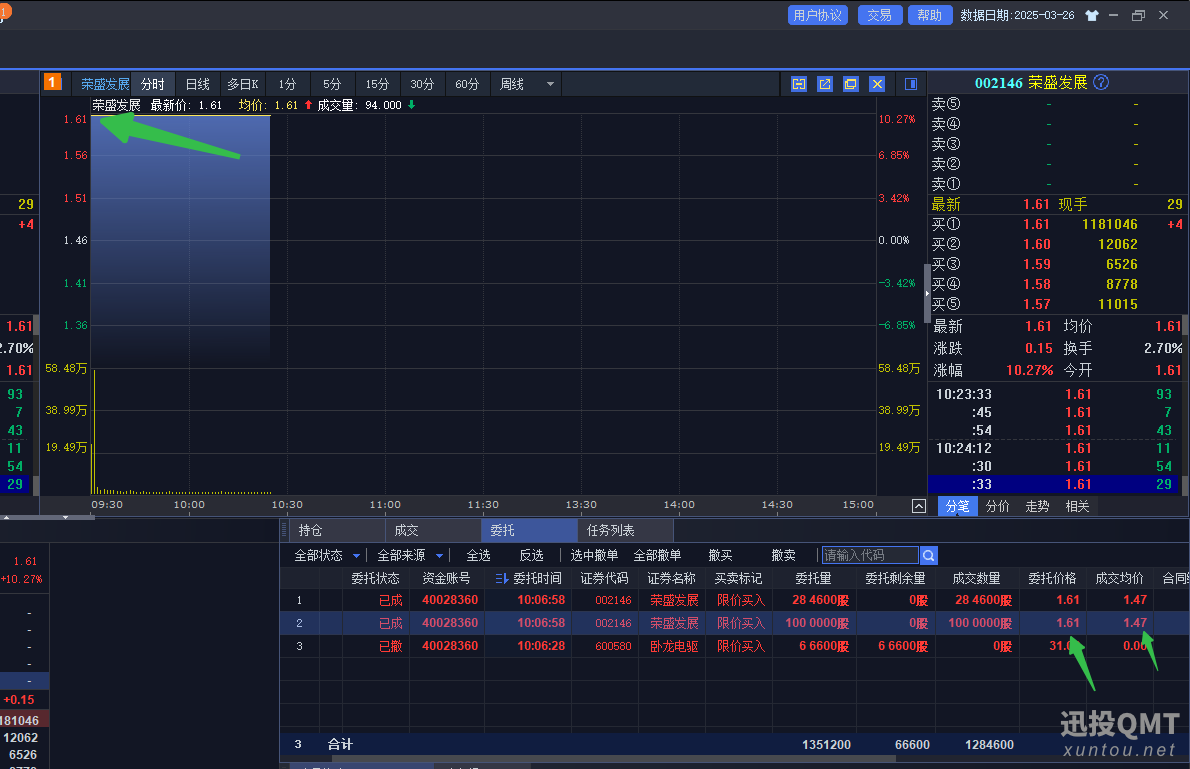Click the 成交数量 column header

(976, 578)
